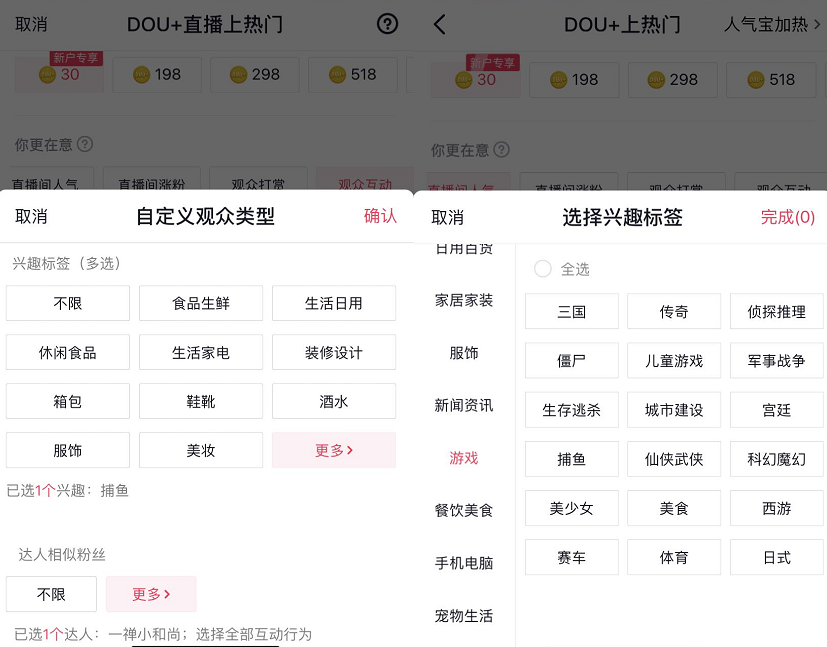This screenshot has height=647, width=827.
Task: Open the 宠物生活 category
Action: 464,615
